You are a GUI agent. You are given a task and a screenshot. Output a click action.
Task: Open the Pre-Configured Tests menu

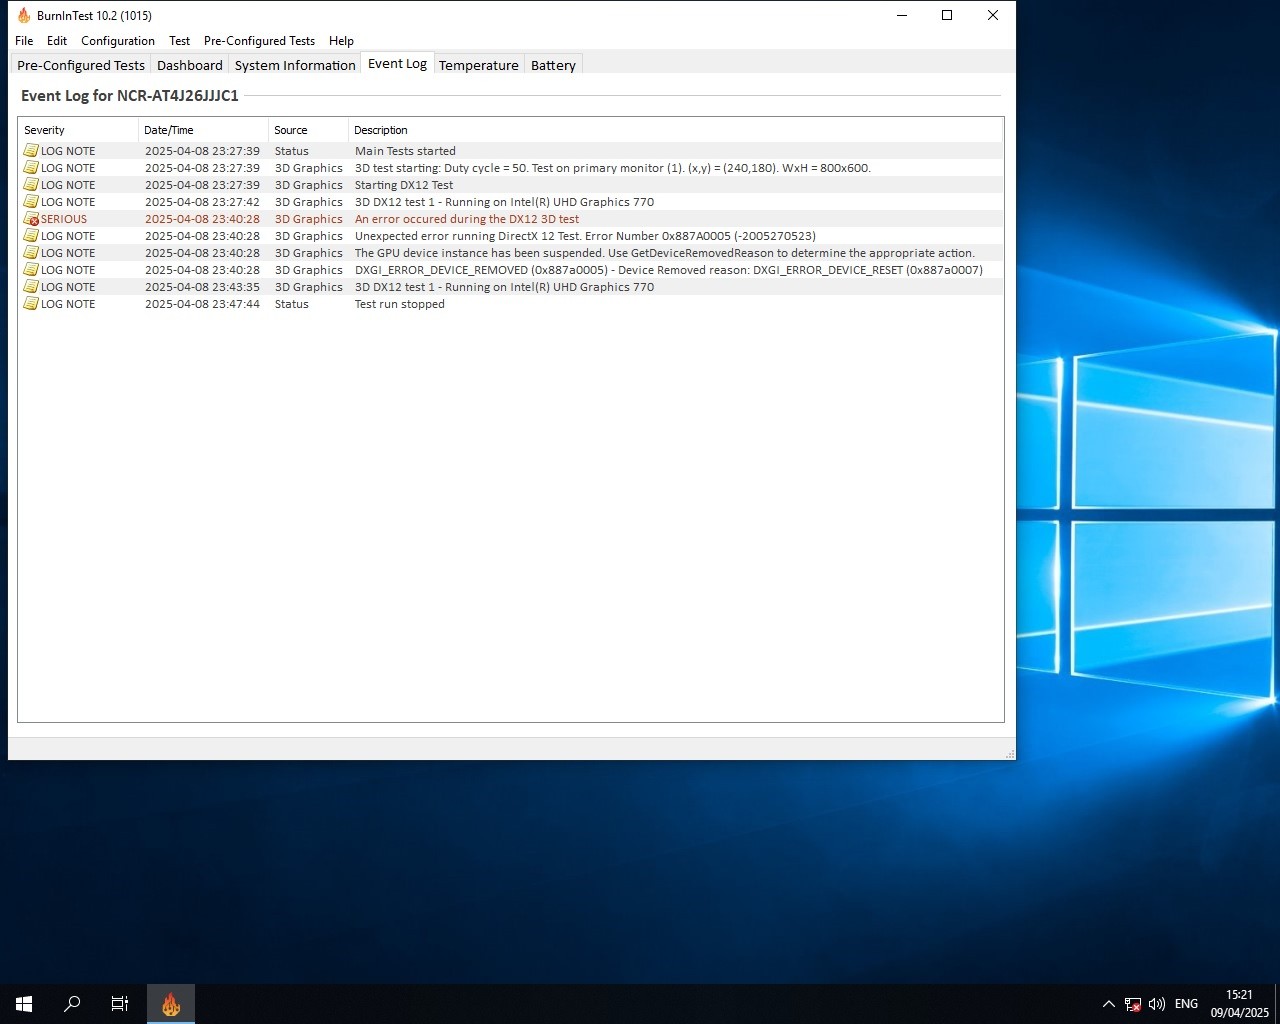(259, 41)
